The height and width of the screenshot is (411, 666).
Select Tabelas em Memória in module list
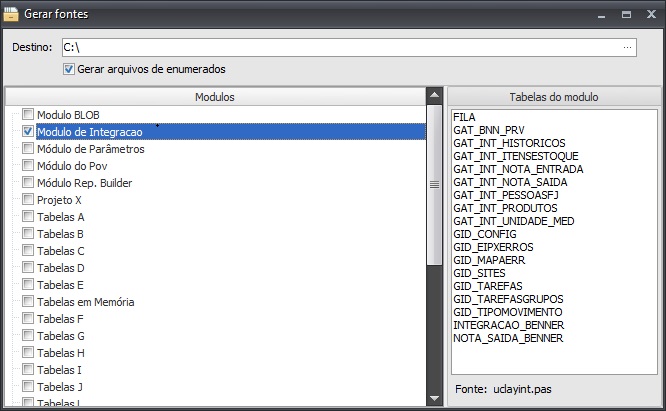coord(85,302)
